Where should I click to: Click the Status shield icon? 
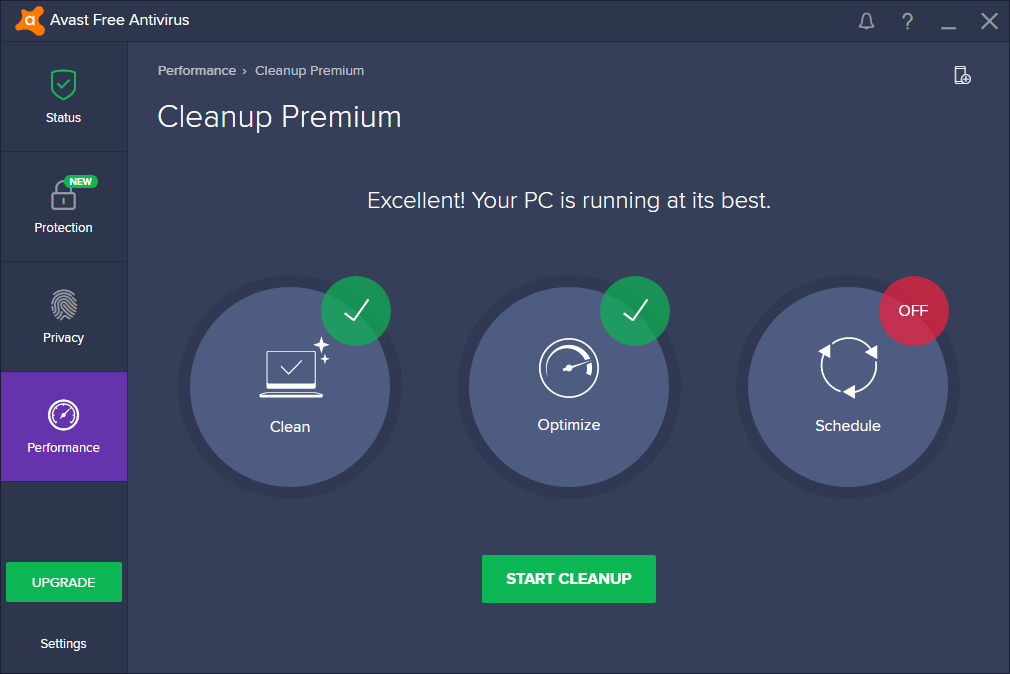63,85
